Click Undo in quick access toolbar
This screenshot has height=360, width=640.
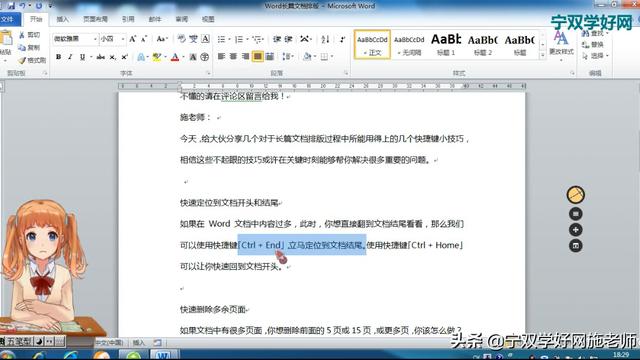pos(22,6)
